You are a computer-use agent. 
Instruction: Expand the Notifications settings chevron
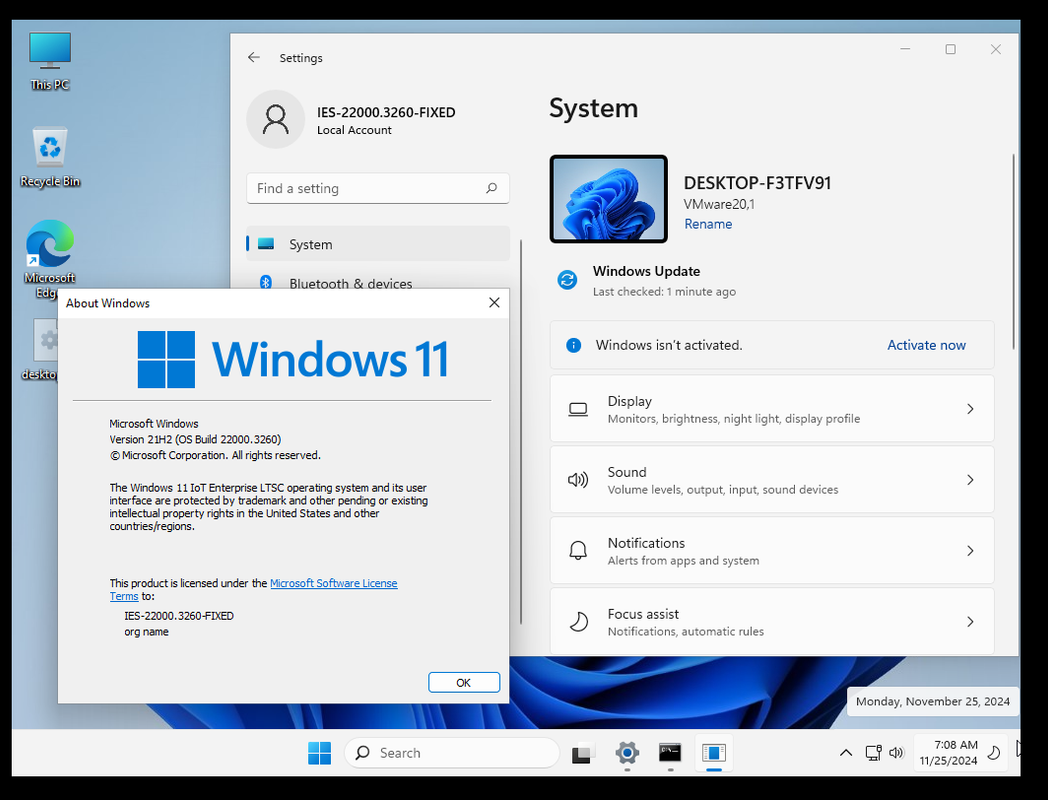point(970,551)
